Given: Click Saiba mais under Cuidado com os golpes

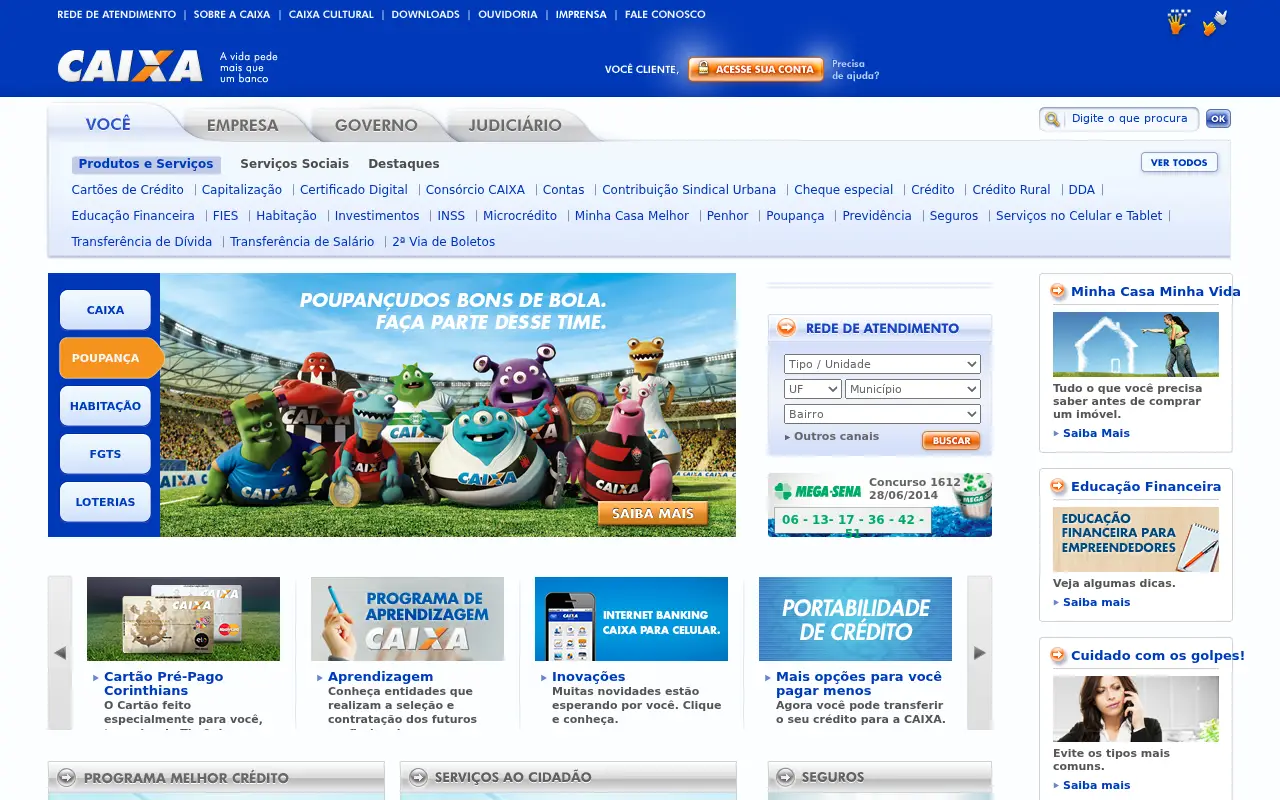Looking at the screenshot, I should [x=1096, y=785].
